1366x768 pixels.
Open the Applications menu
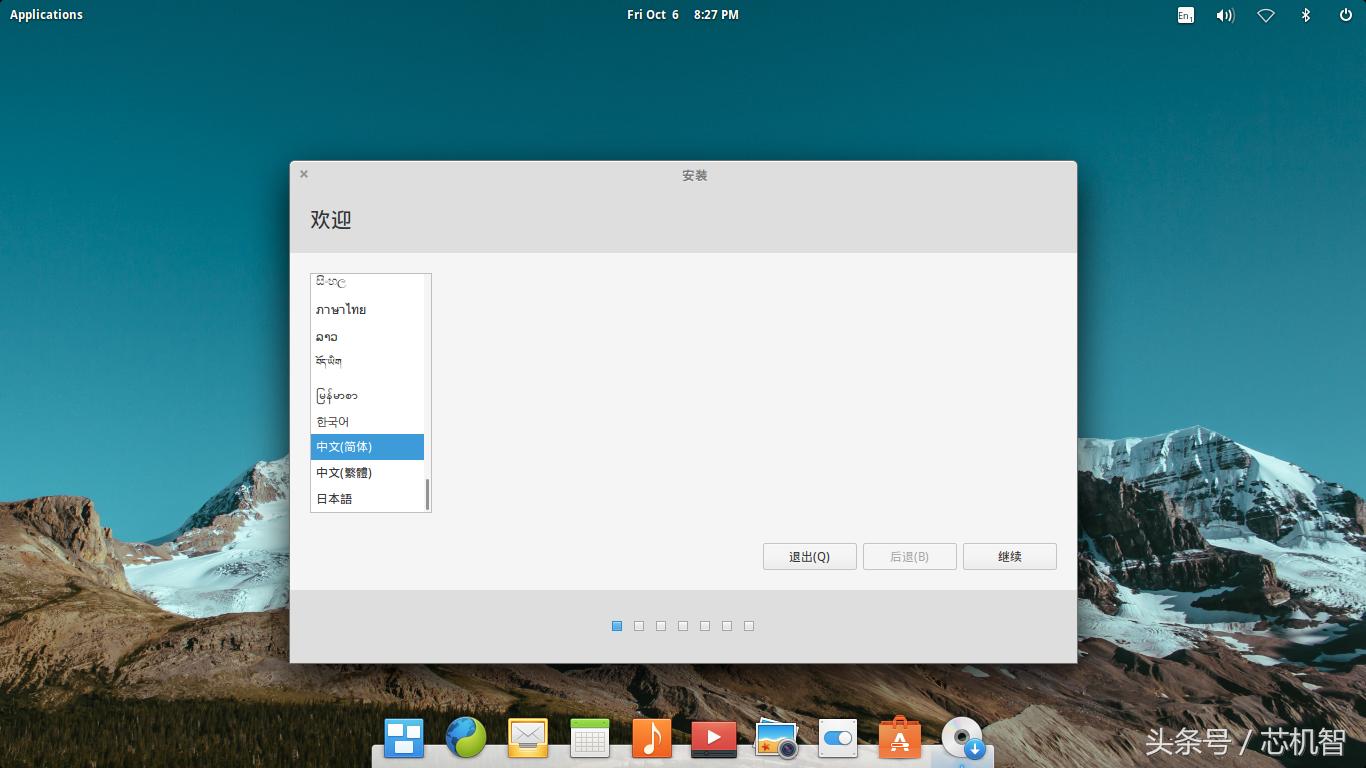(46, 14)
